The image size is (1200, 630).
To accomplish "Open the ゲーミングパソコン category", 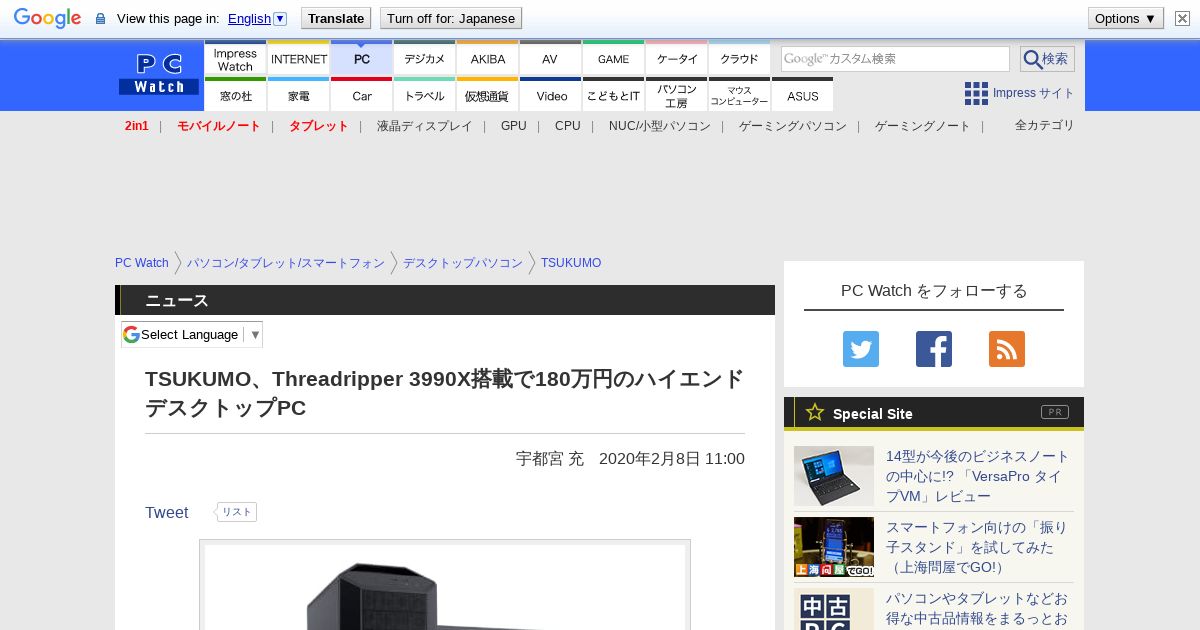I will point(793,126).
